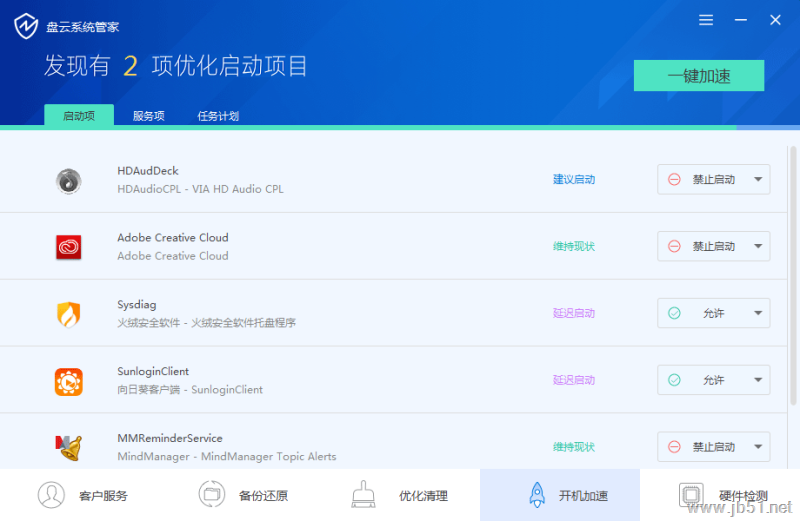Open HDAudDeck 禁止启动 combo box
The width and height of the screenshot is (800, 521).
(x=713, y=180)
